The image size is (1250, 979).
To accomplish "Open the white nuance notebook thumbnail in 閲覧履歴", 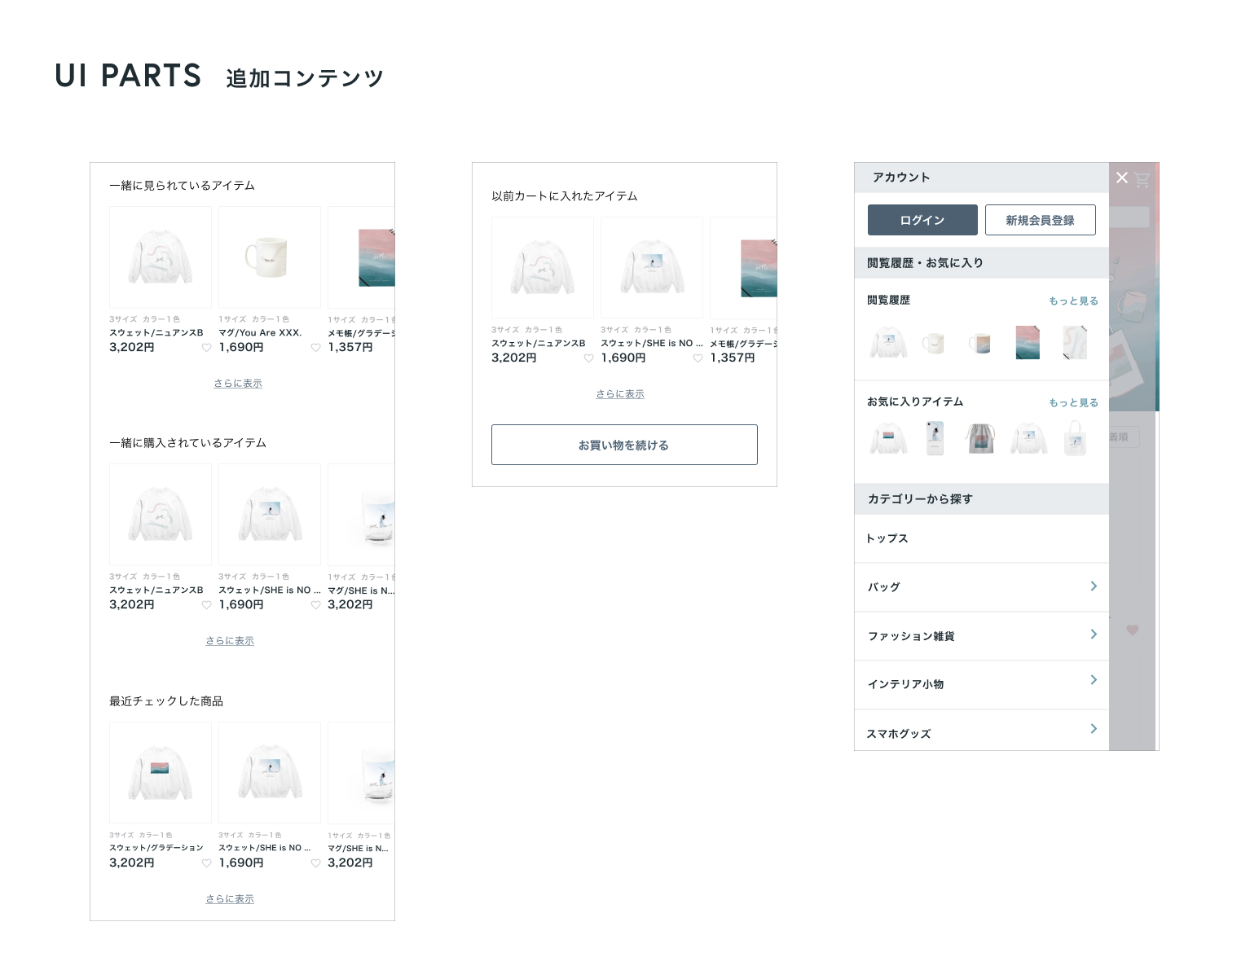I will click(x=1074, y=343).
